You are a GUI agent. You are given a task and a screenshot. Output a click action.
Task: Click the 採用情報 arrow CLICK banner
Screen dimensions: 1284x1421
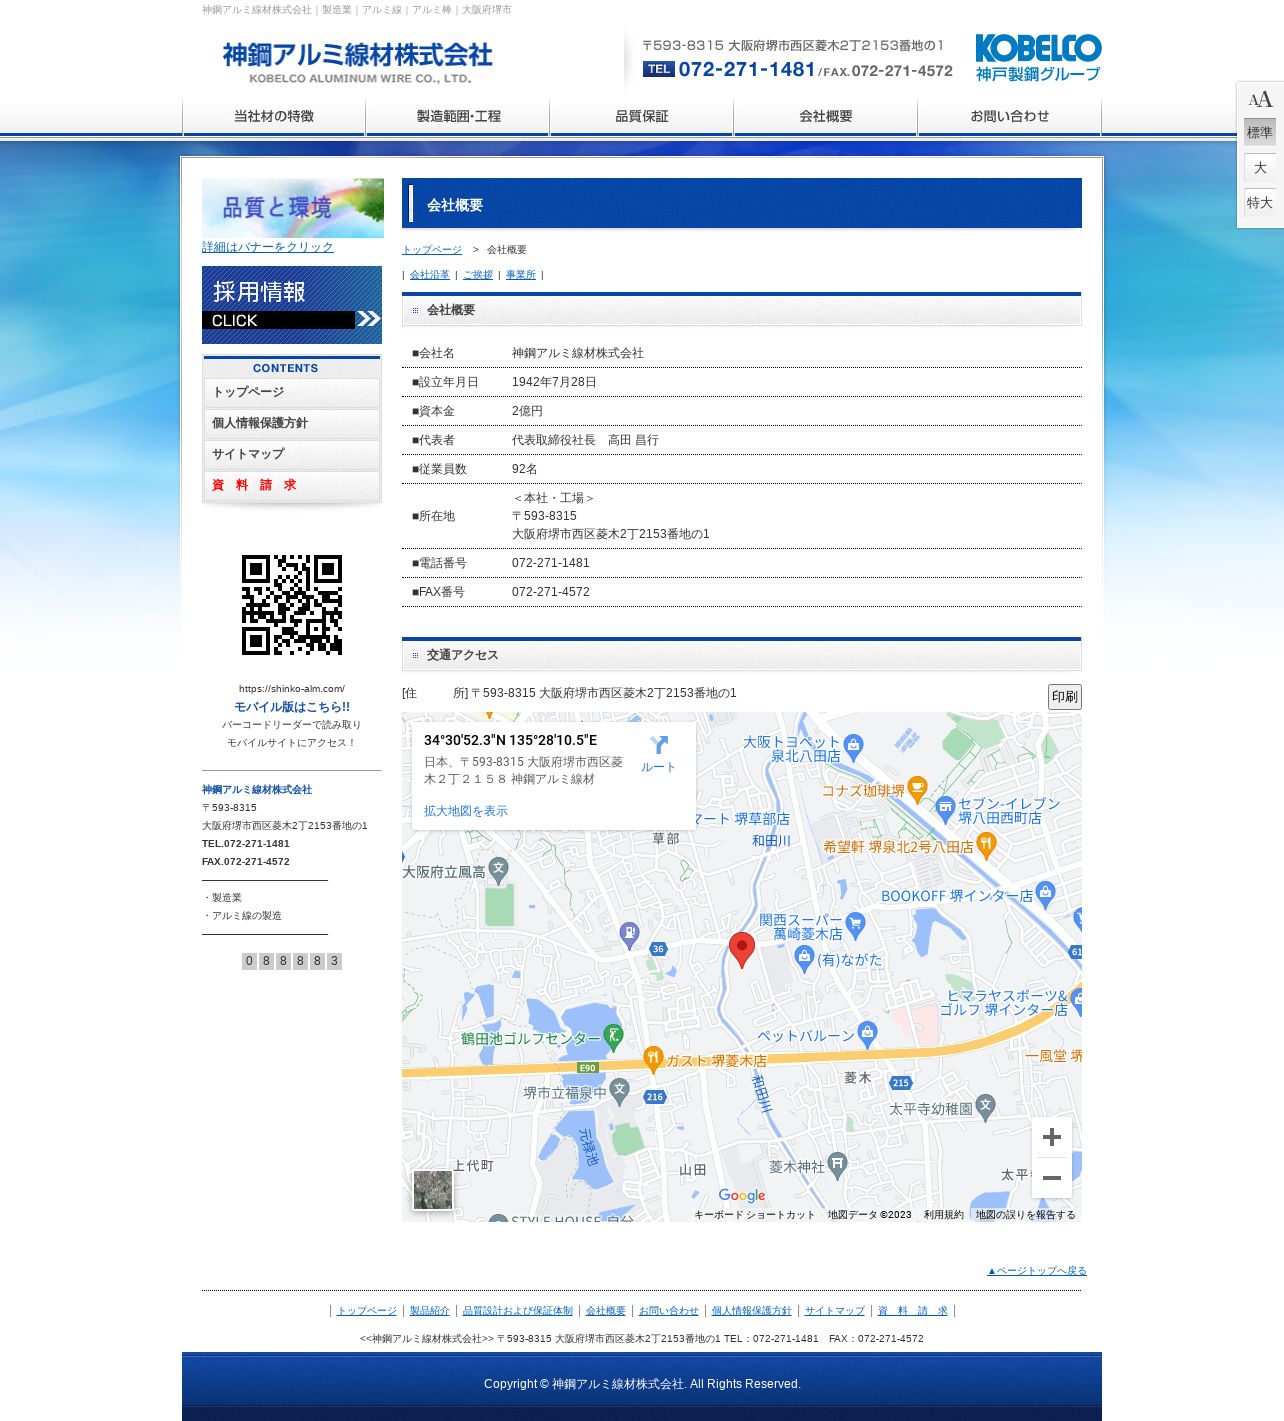coord(292,305)
